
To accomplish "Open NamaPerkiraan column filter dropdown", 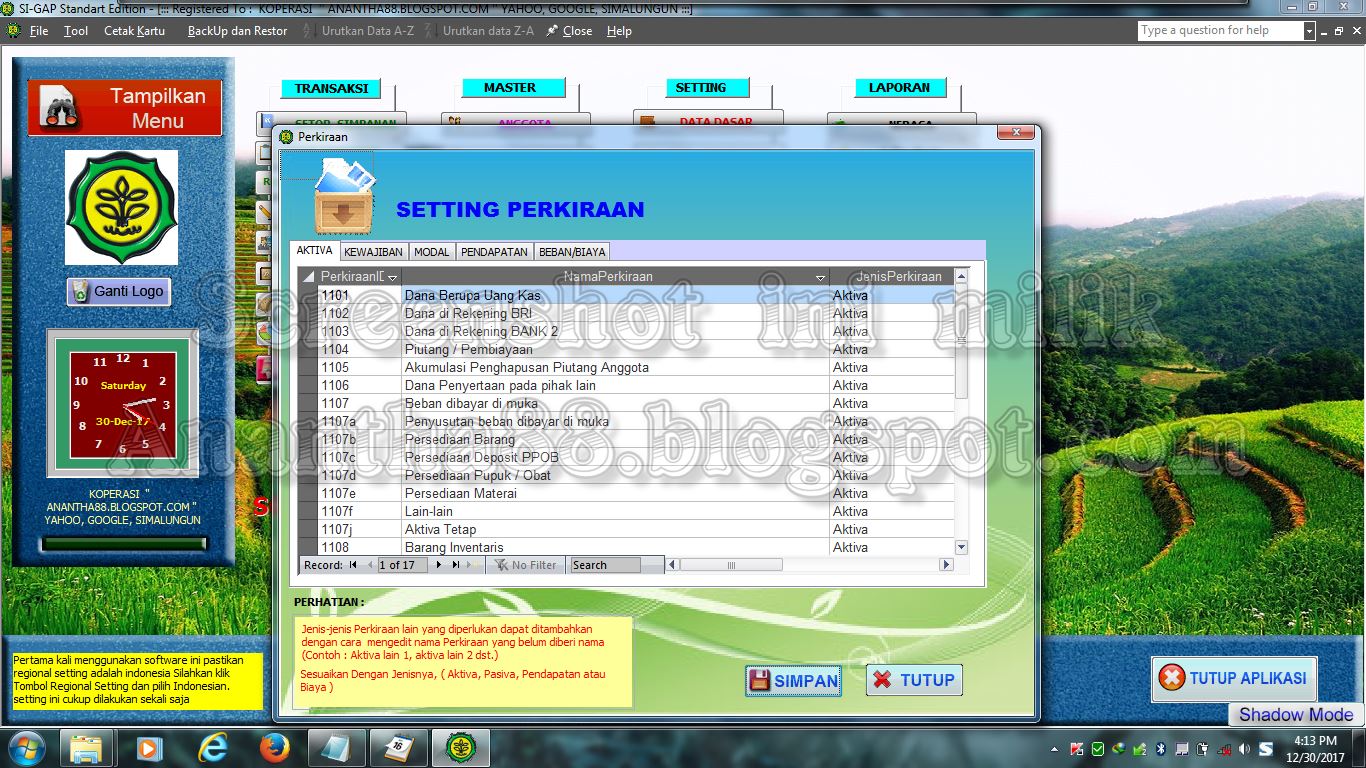I will coord(821,277).
